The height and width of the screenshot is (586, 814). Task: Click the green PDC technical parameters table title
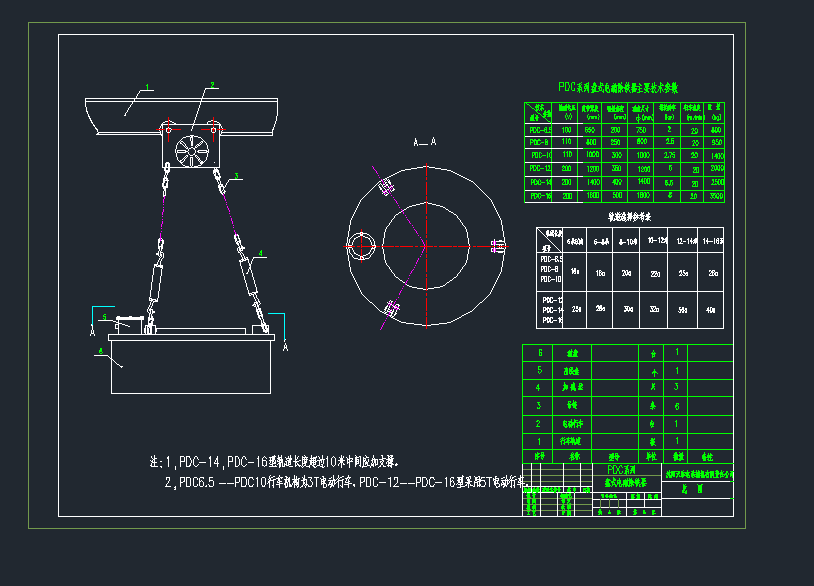(x=618, y=88)
